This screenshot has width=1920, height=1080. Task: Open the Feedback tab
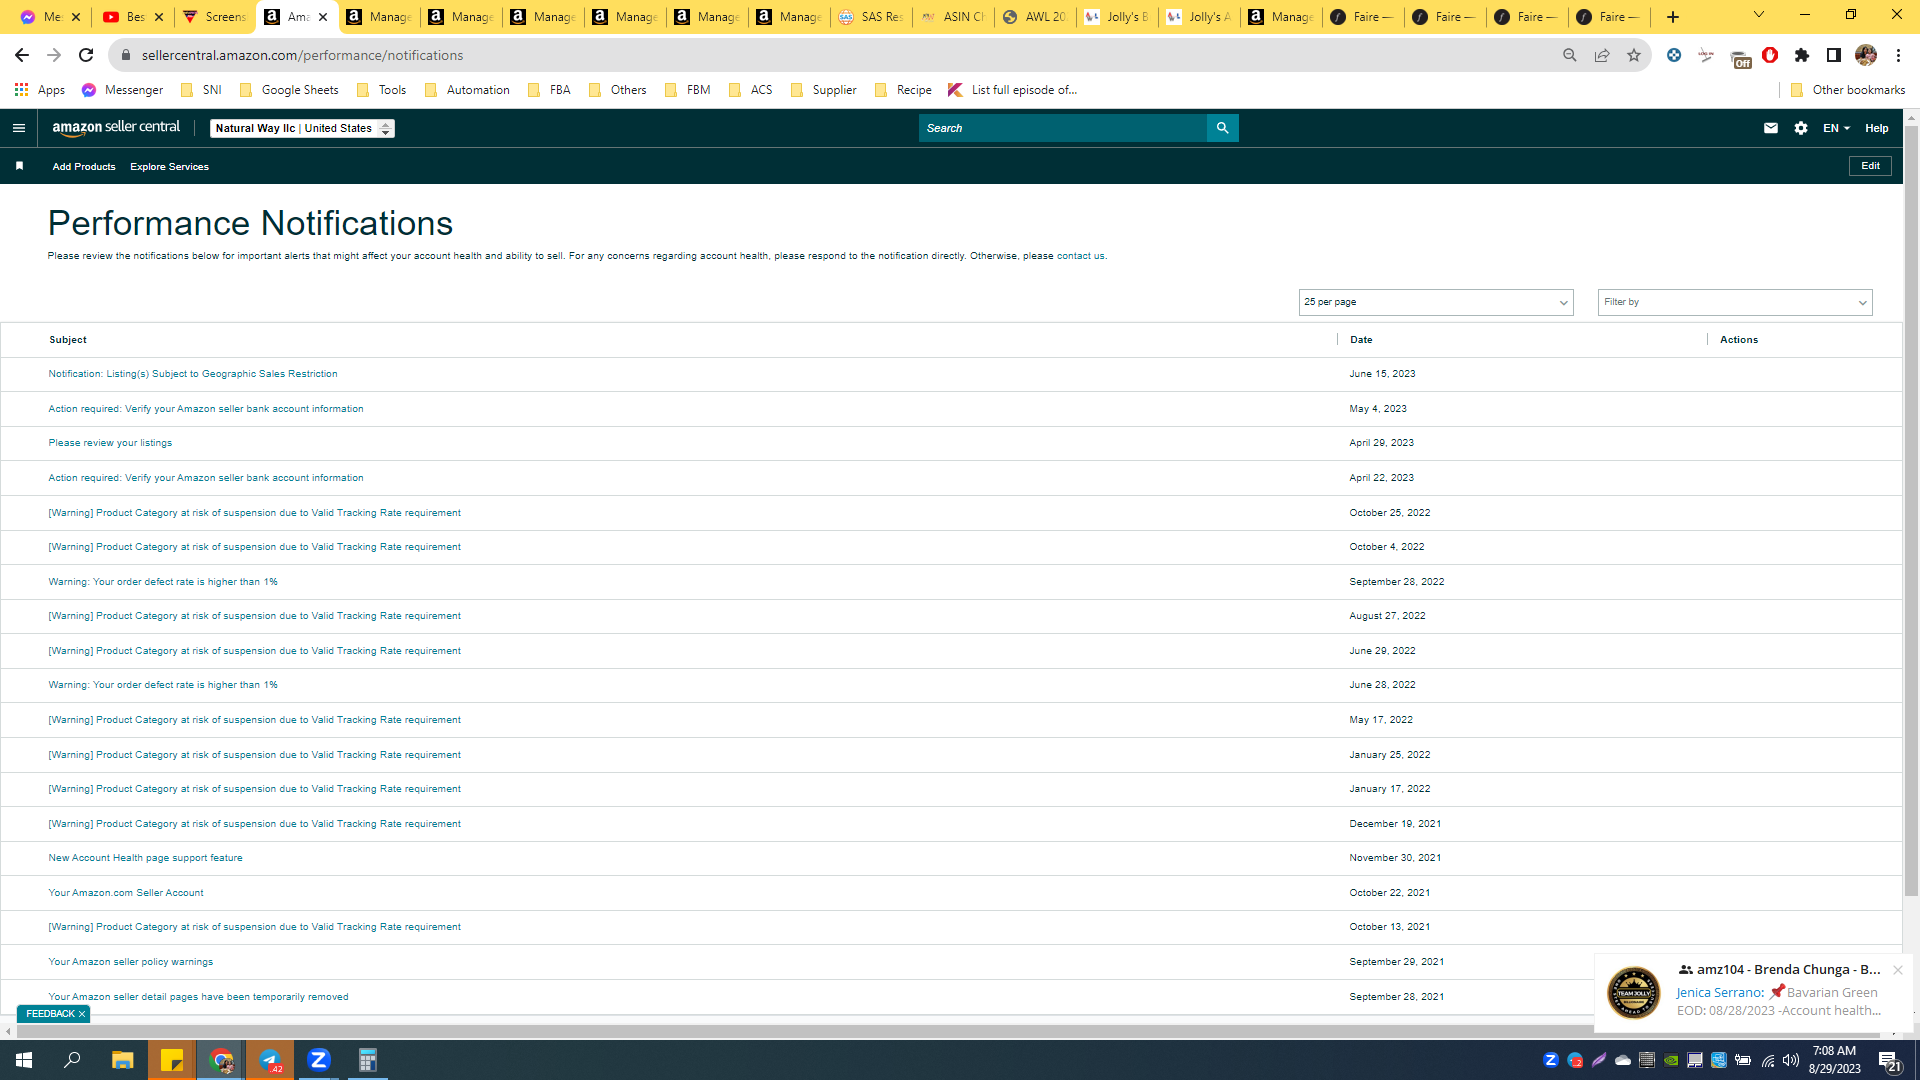(x=50, y=1014)
